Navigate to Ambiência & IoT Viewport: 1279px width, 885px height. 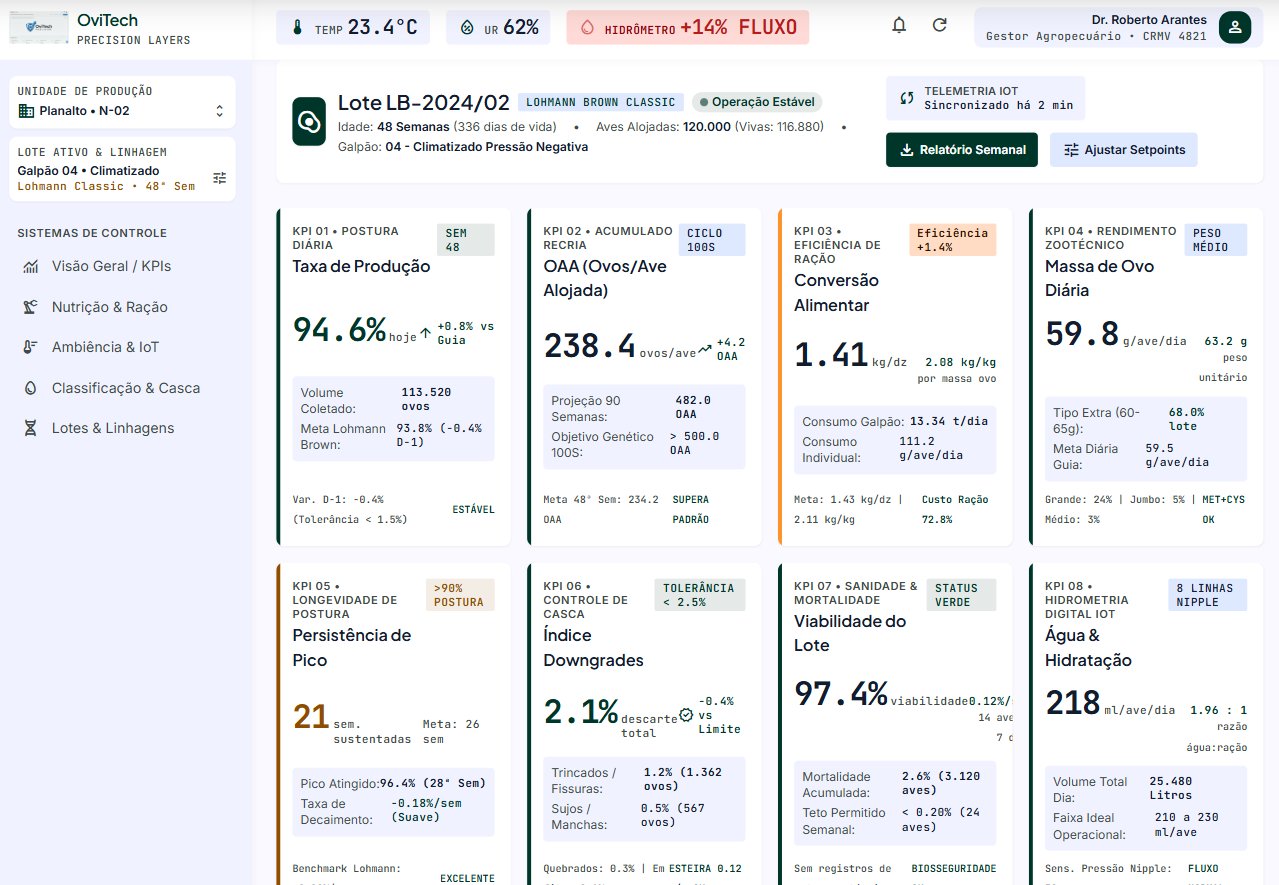(x=125, y=347)
